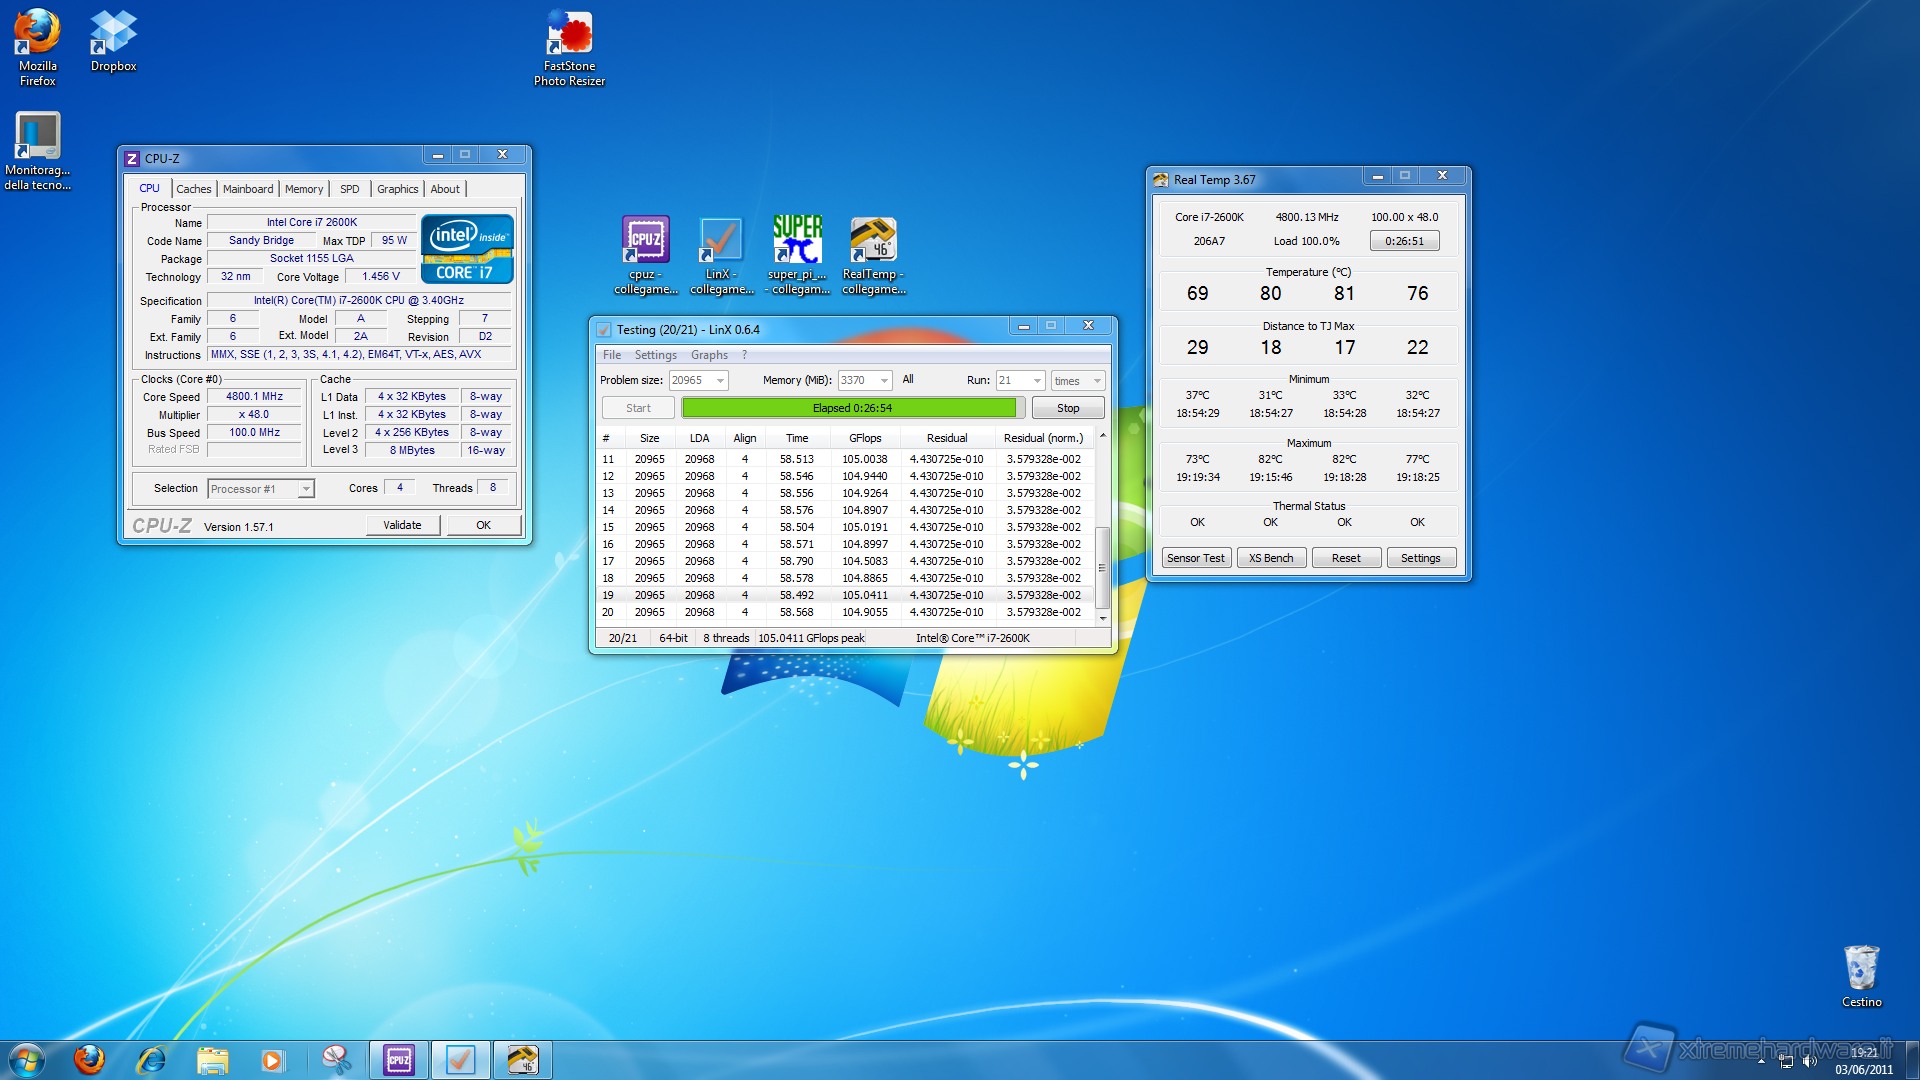Expand the Memory (MiB) dropdown
The image size is (1920, 1080).
point(884,381)
